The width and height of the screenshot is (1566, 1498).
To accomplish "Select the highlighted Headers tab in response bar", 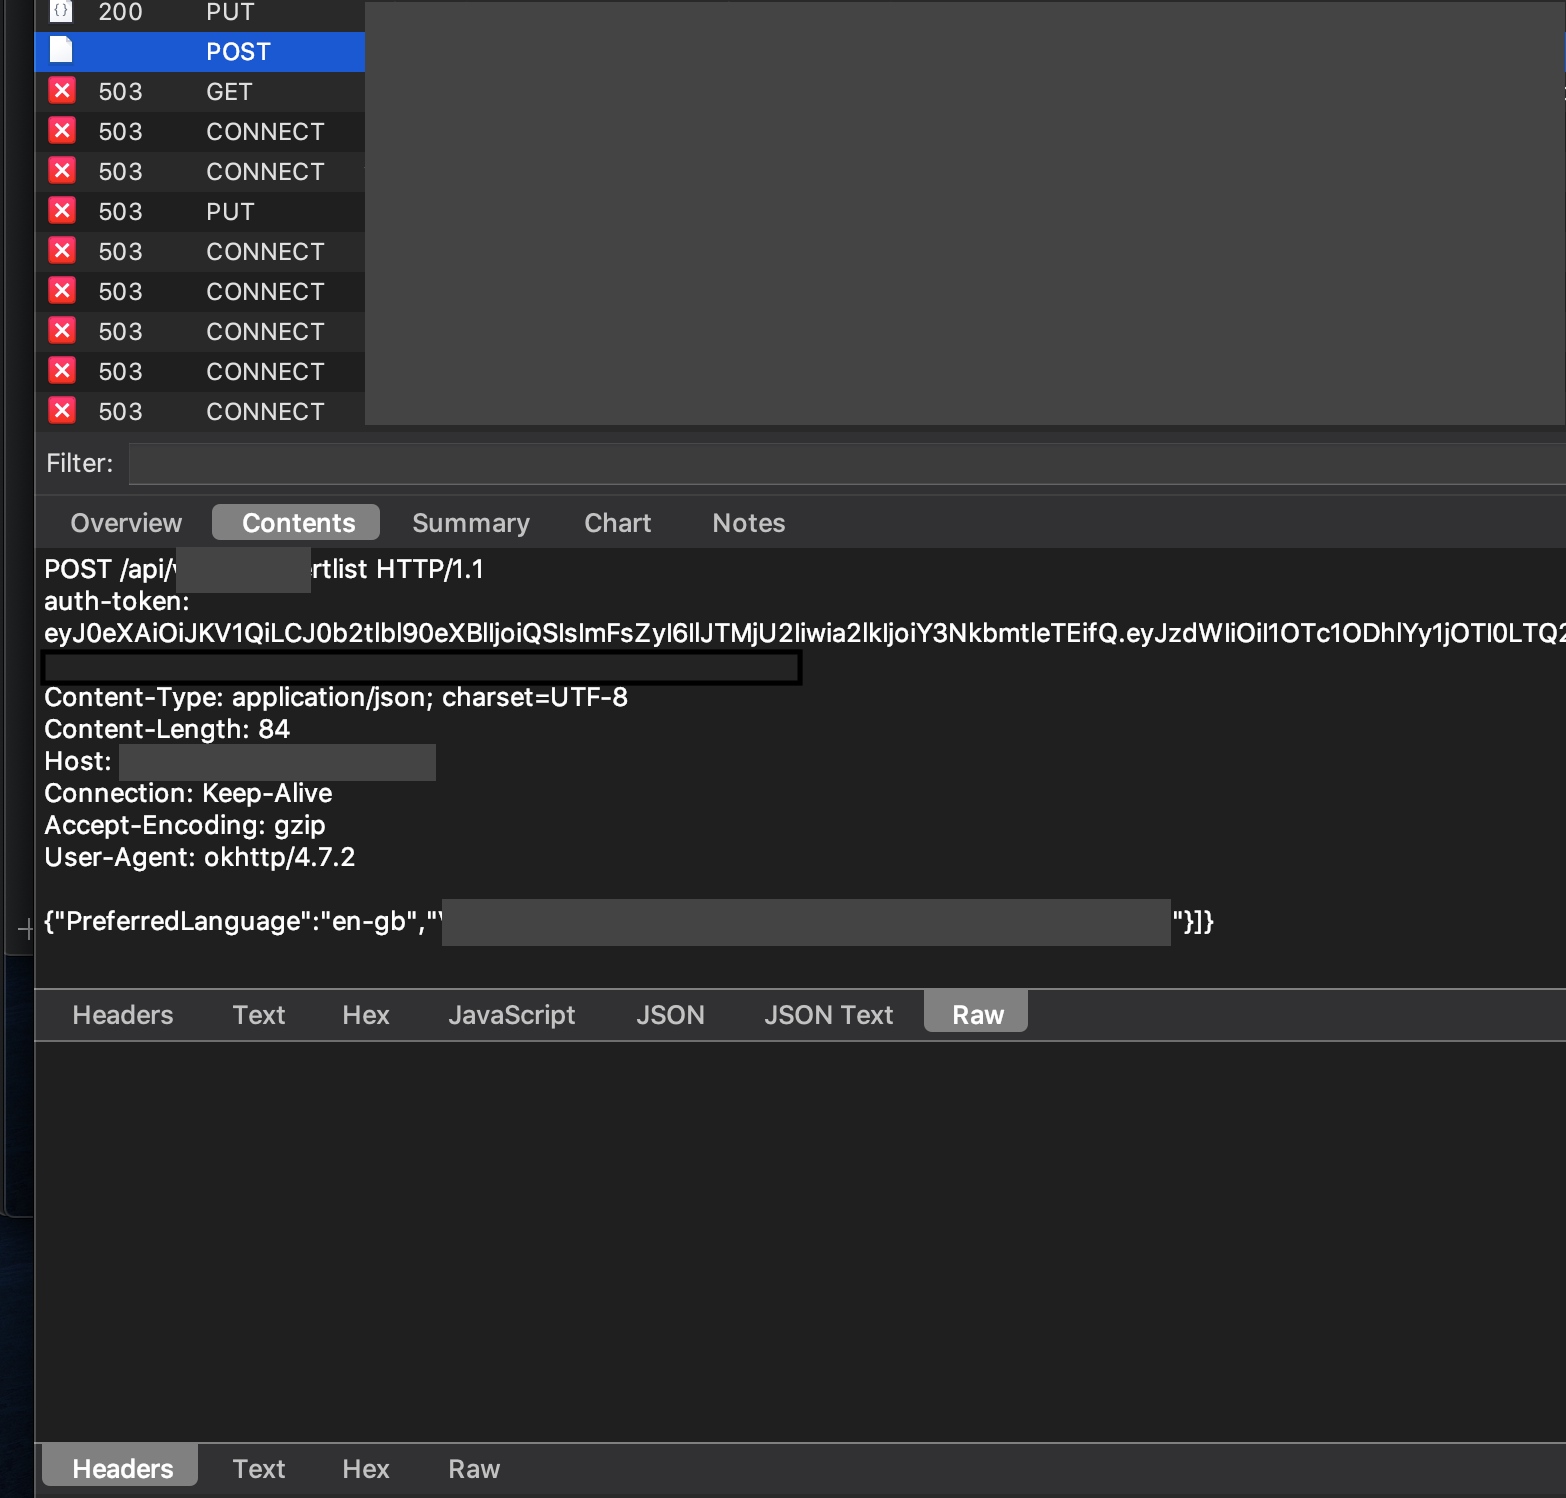I will click(x=120, y=1466).
